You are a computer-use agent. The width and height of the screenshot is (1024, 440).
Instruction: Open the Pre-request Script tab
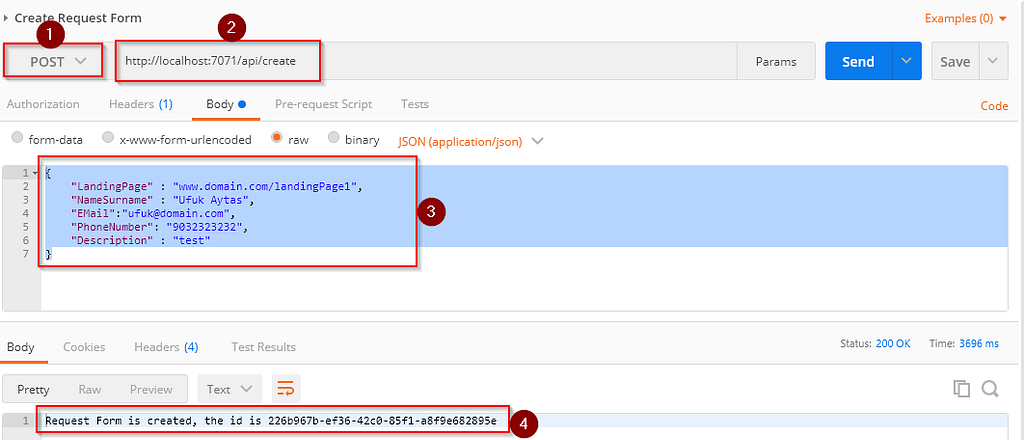[323, 104]
